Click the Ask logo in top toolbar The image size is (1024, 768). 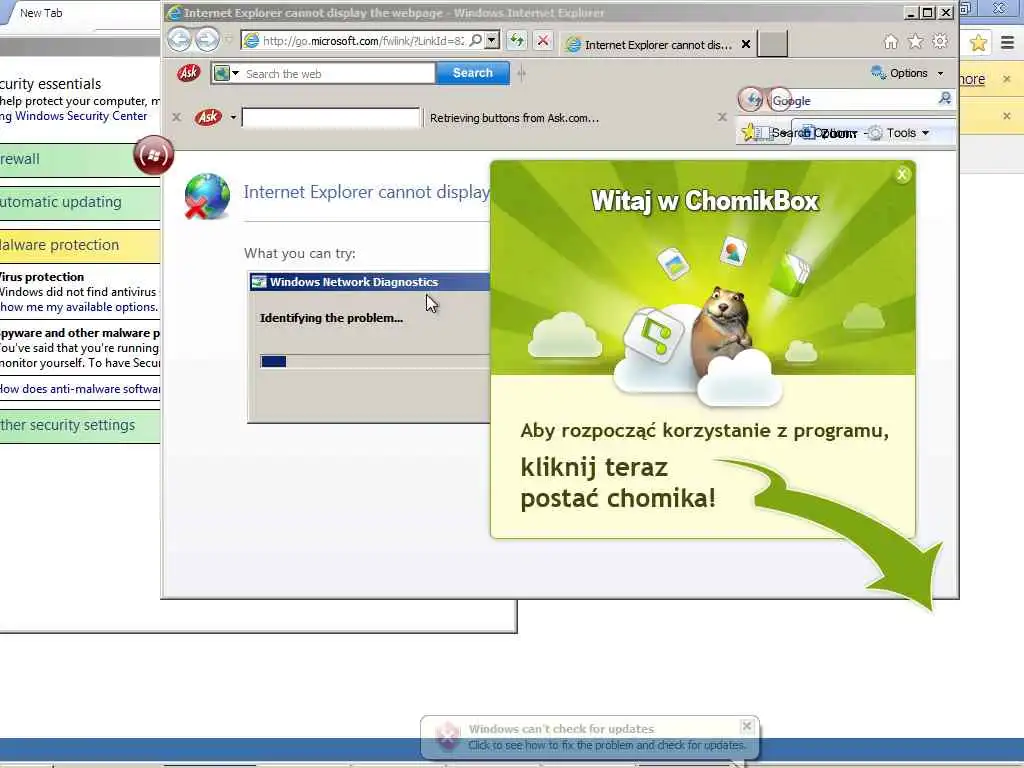(x=188, y=73)
